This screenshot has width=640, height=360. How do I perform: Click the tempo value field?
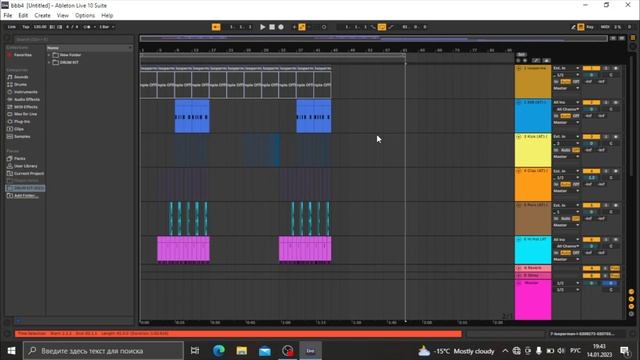coord(40,27)
